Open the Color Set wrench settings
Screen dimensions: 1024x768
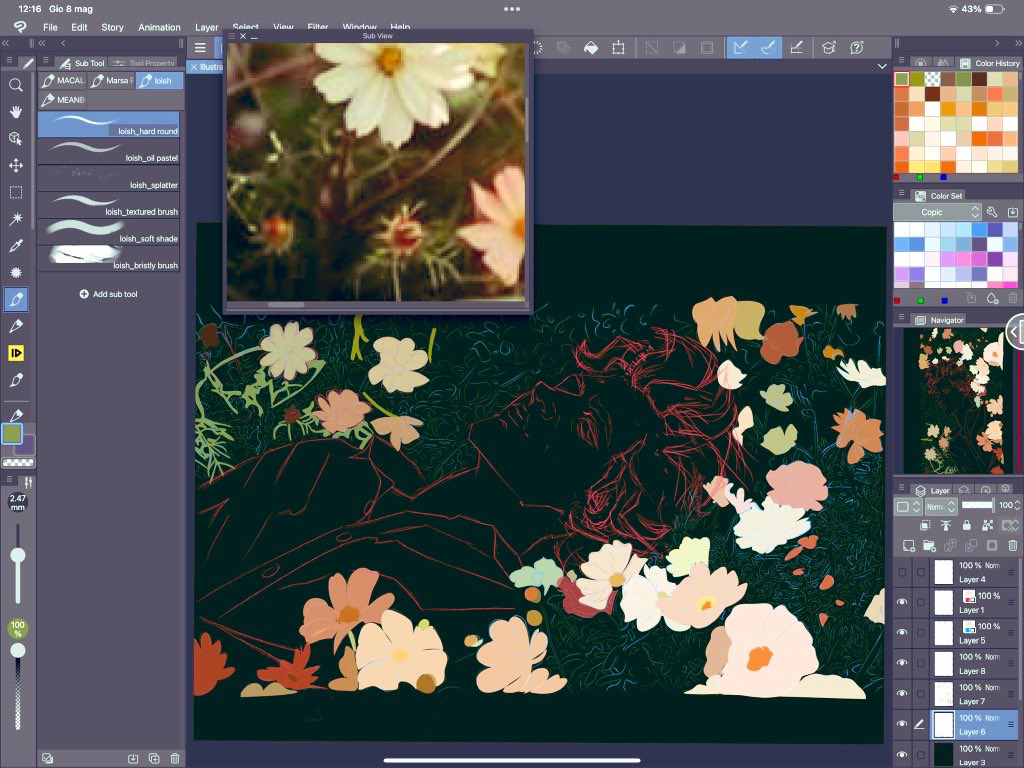tap(992, 212)
